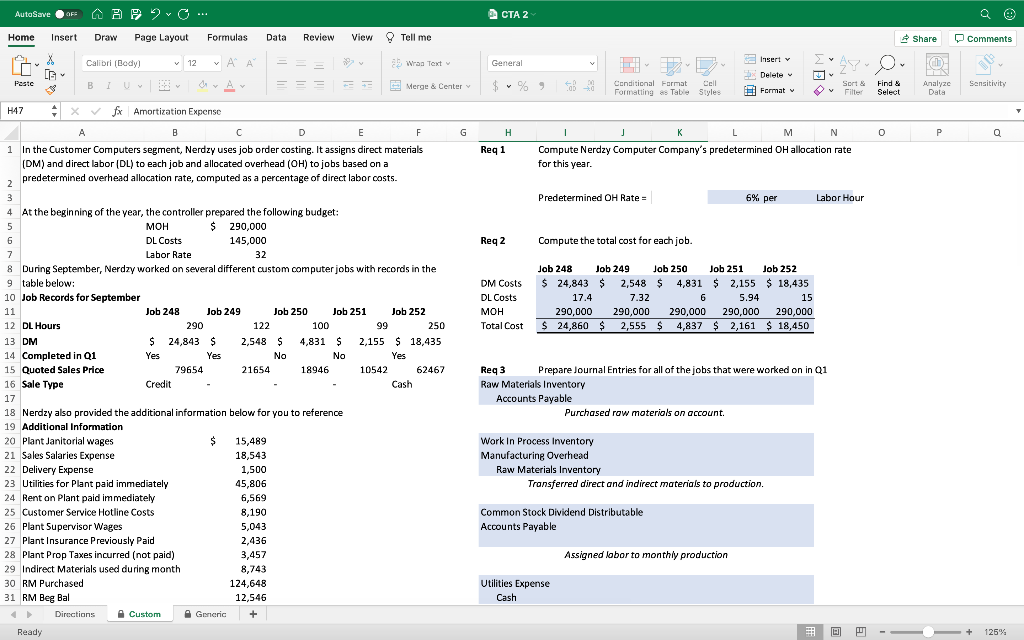Increase font size with the larger A icon
This screenshot has width=1024, height=640.
(231, 63)
